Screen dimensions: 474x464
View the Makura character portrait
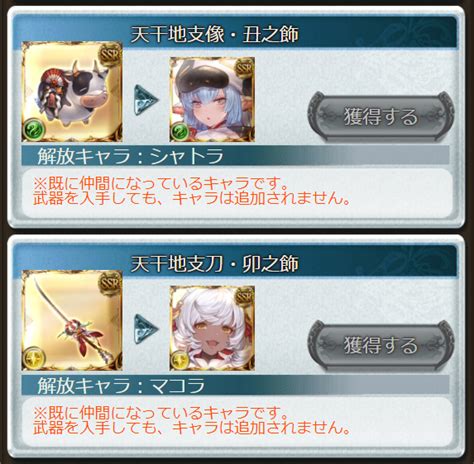pyautogui.click(x=212, y=328)
